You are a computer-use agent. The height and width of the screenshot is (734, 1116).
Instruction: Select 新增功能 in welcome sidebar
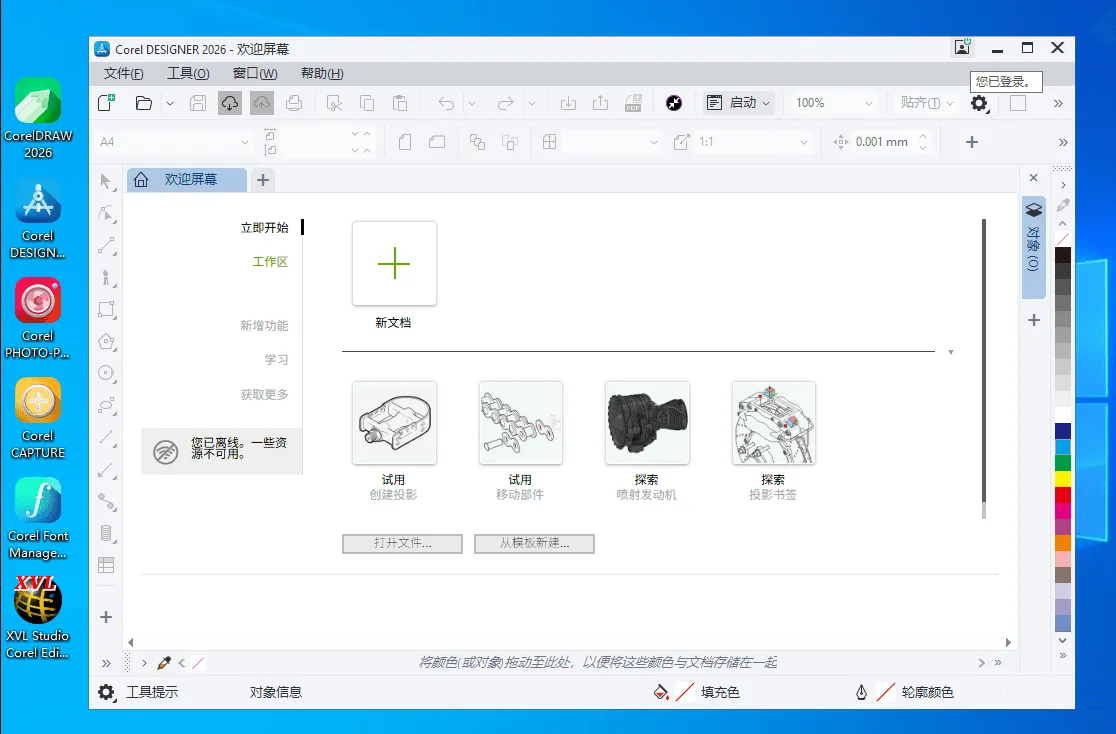[264, 325]
